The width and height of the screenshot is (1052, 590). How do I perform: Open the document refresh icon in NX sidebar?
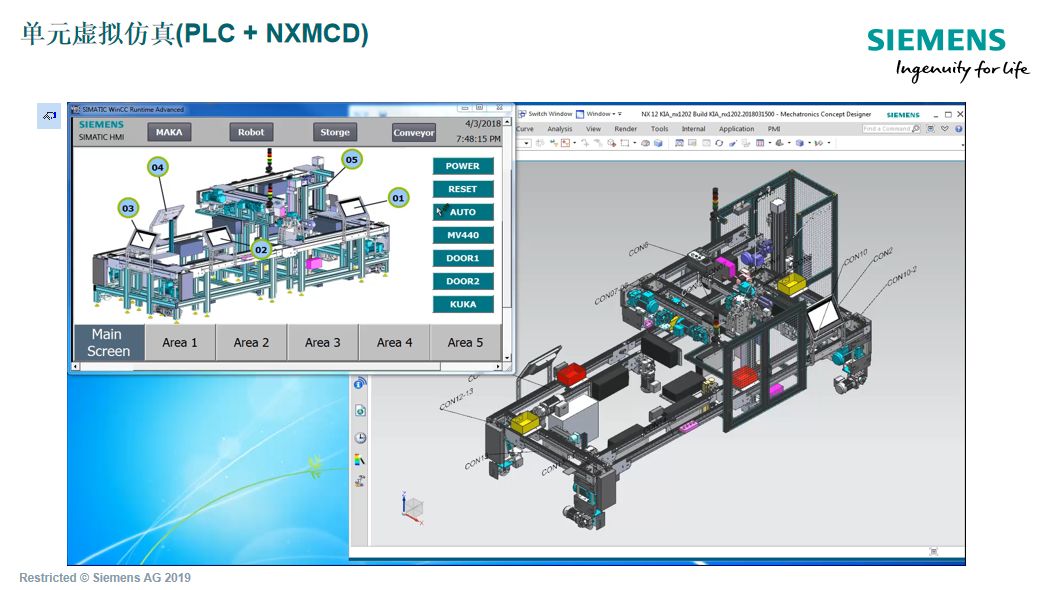[360, 410]
